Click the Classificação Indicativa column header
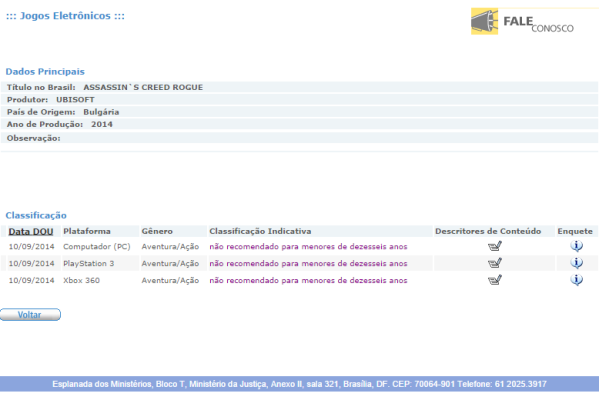The image size is (599, 400). pyautogui.click(x=260, y=231)
